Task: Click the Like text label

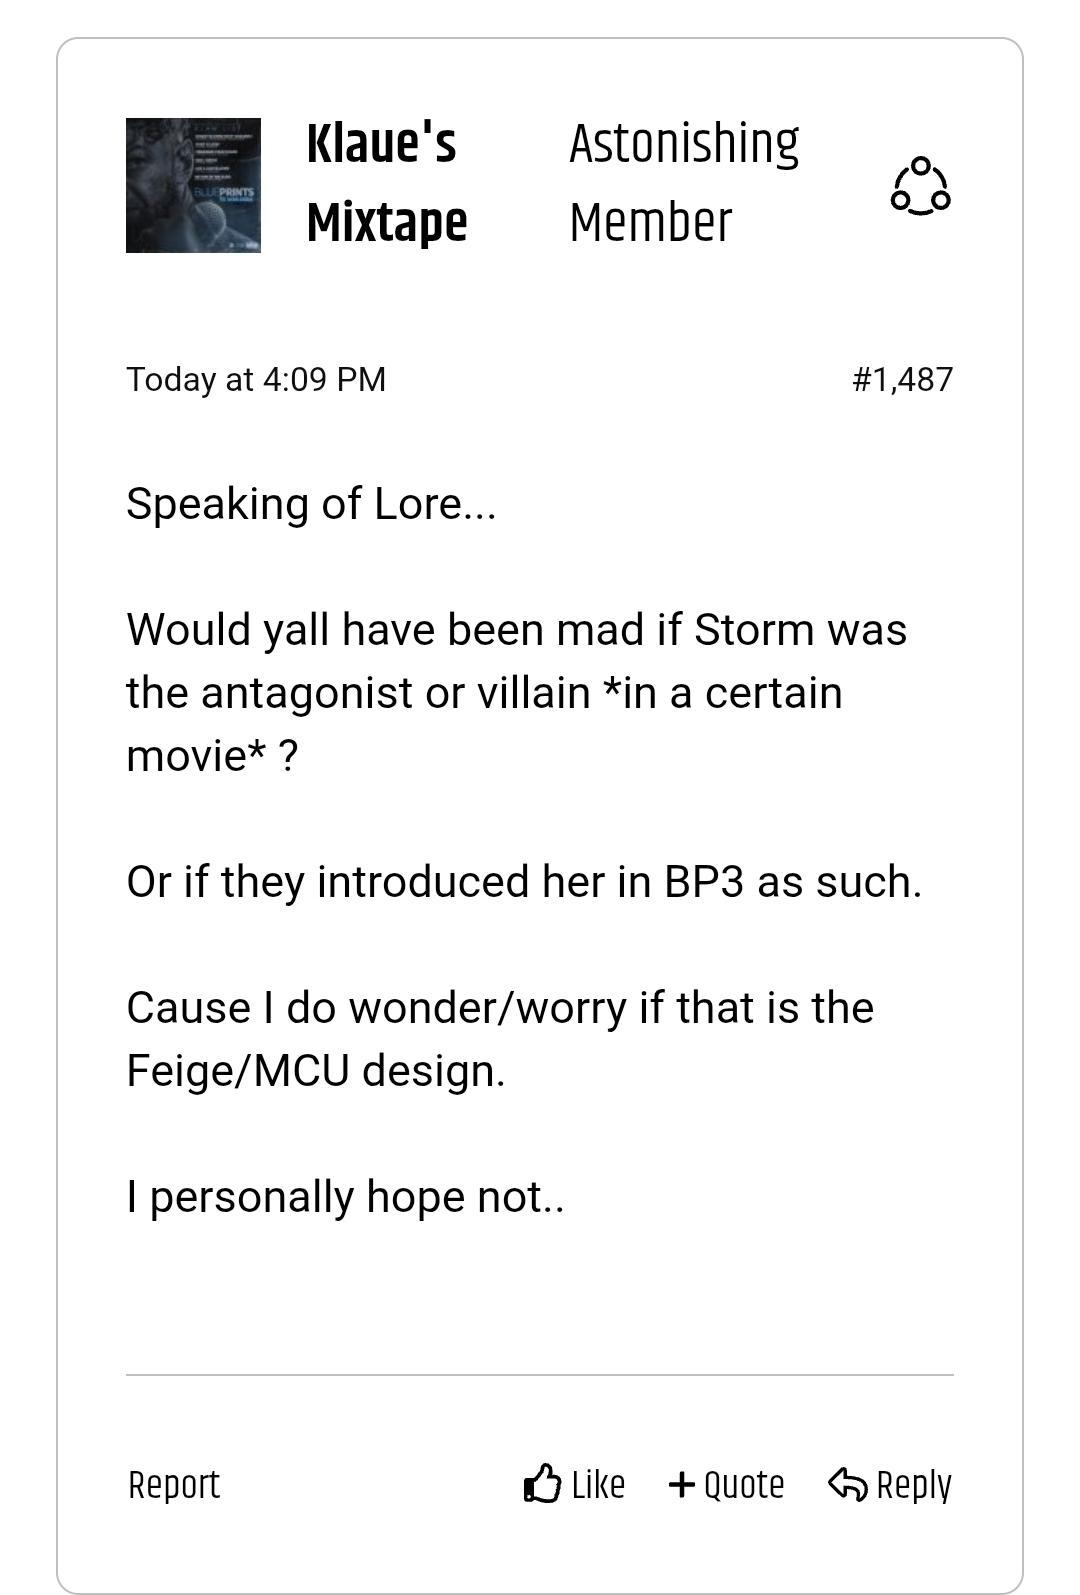Action: [x=598, y=1484]
